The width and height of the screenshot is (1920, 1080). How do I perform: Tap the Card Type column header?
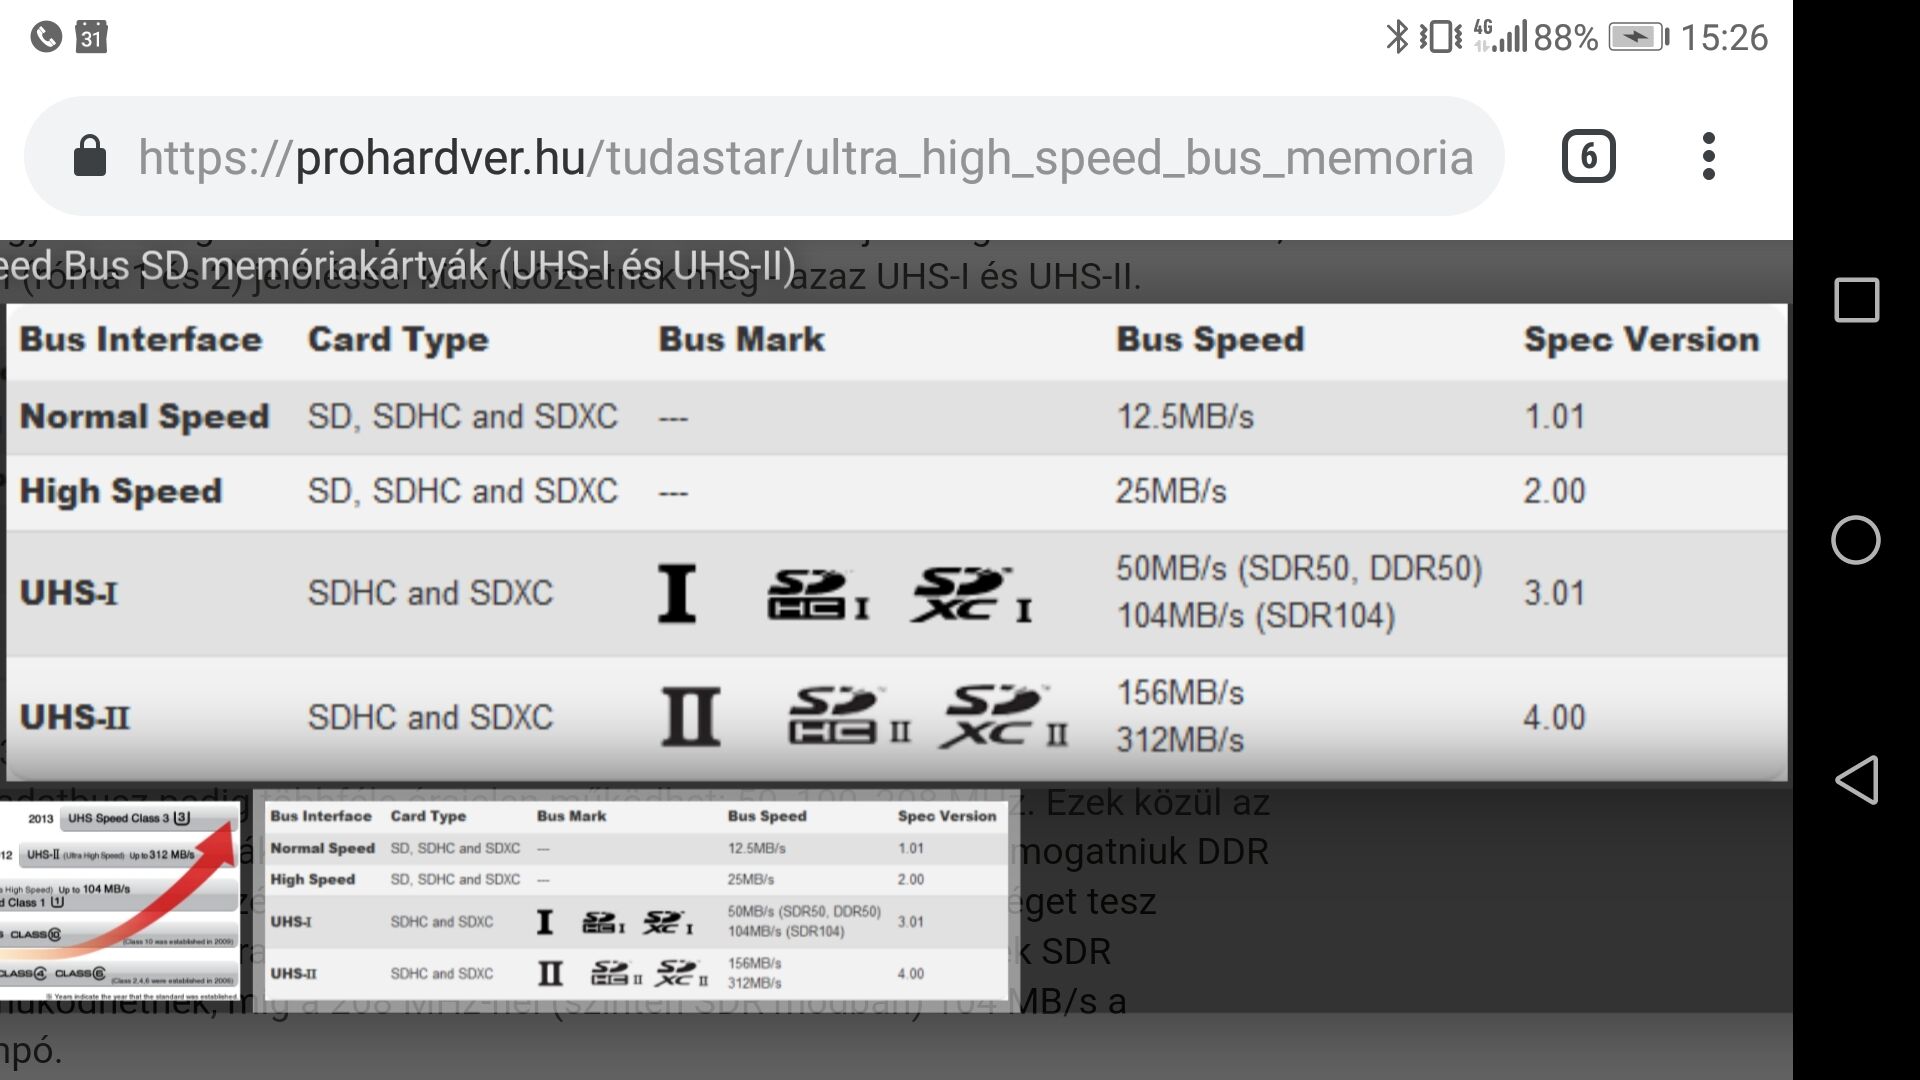pos(398,340)
